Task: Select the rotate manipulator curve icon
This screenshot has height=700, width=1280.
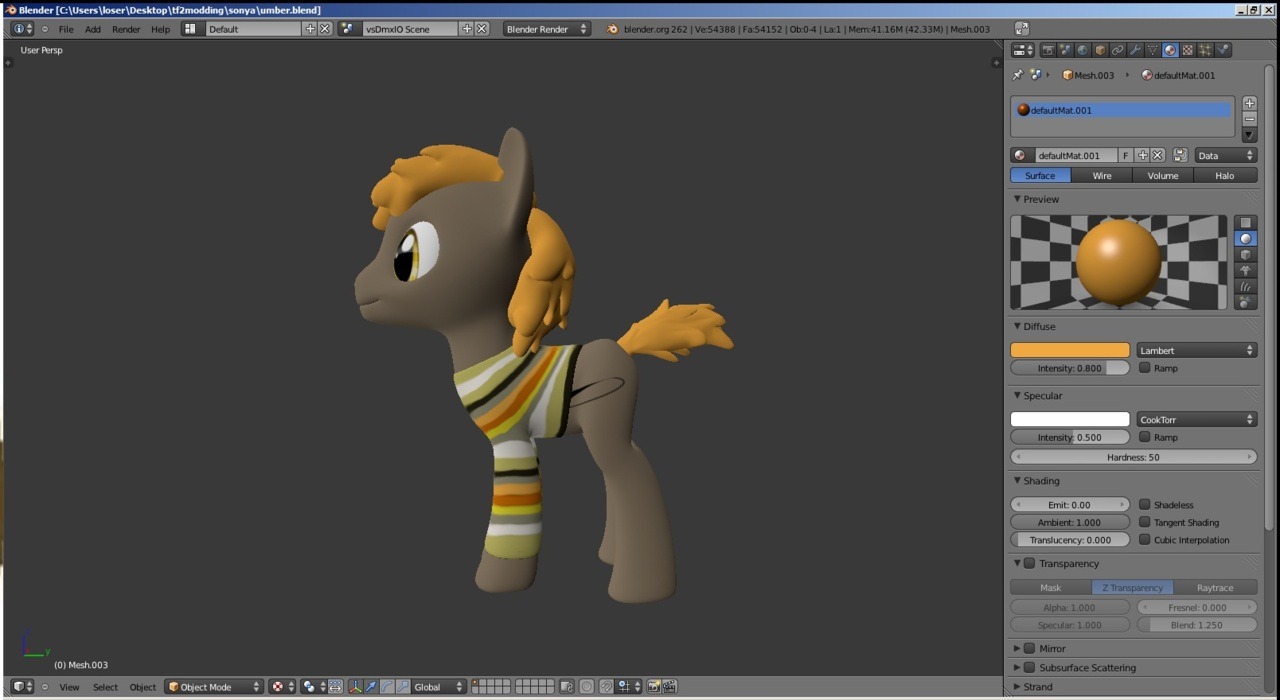Action: (387, 687)
